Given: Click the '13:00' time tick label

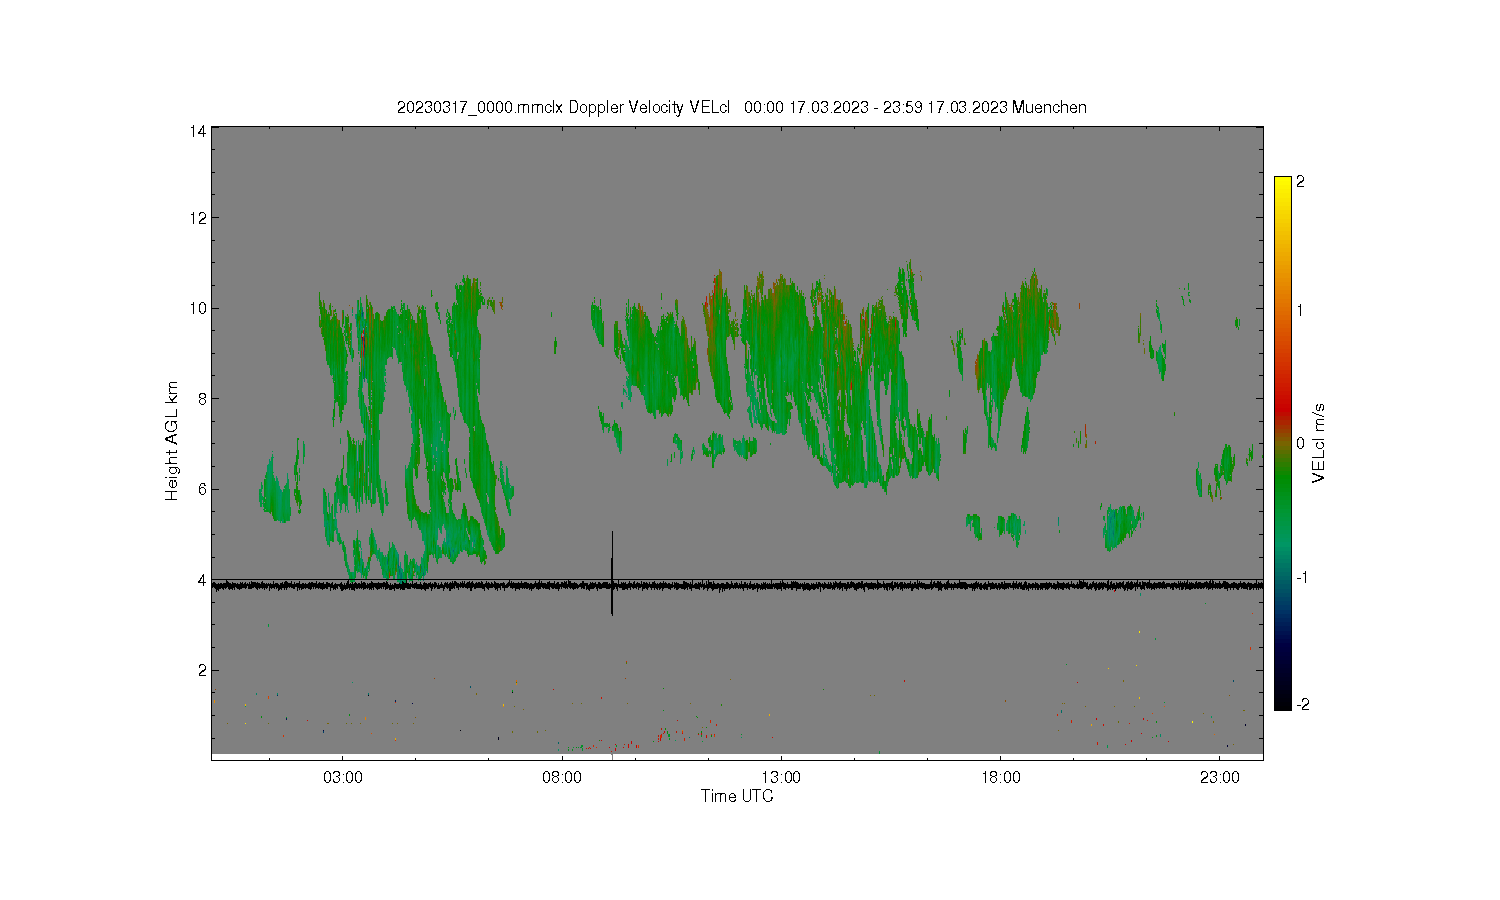Looking at the screenshot, I should click(x=781, y=777).
